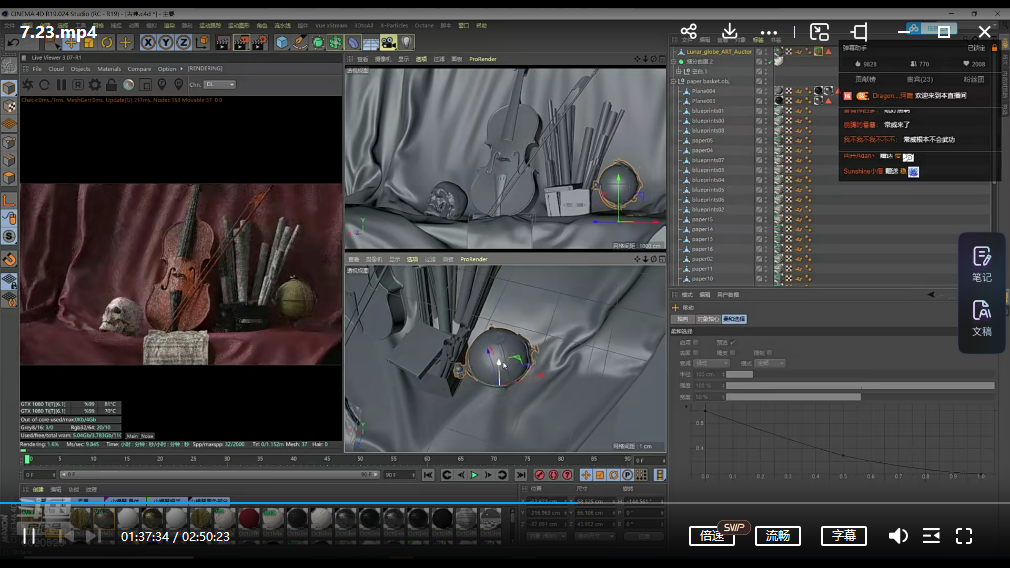Expand the 空白.1 null tree node
This screenshot has width=1010, height=568.
coord(678,71)
